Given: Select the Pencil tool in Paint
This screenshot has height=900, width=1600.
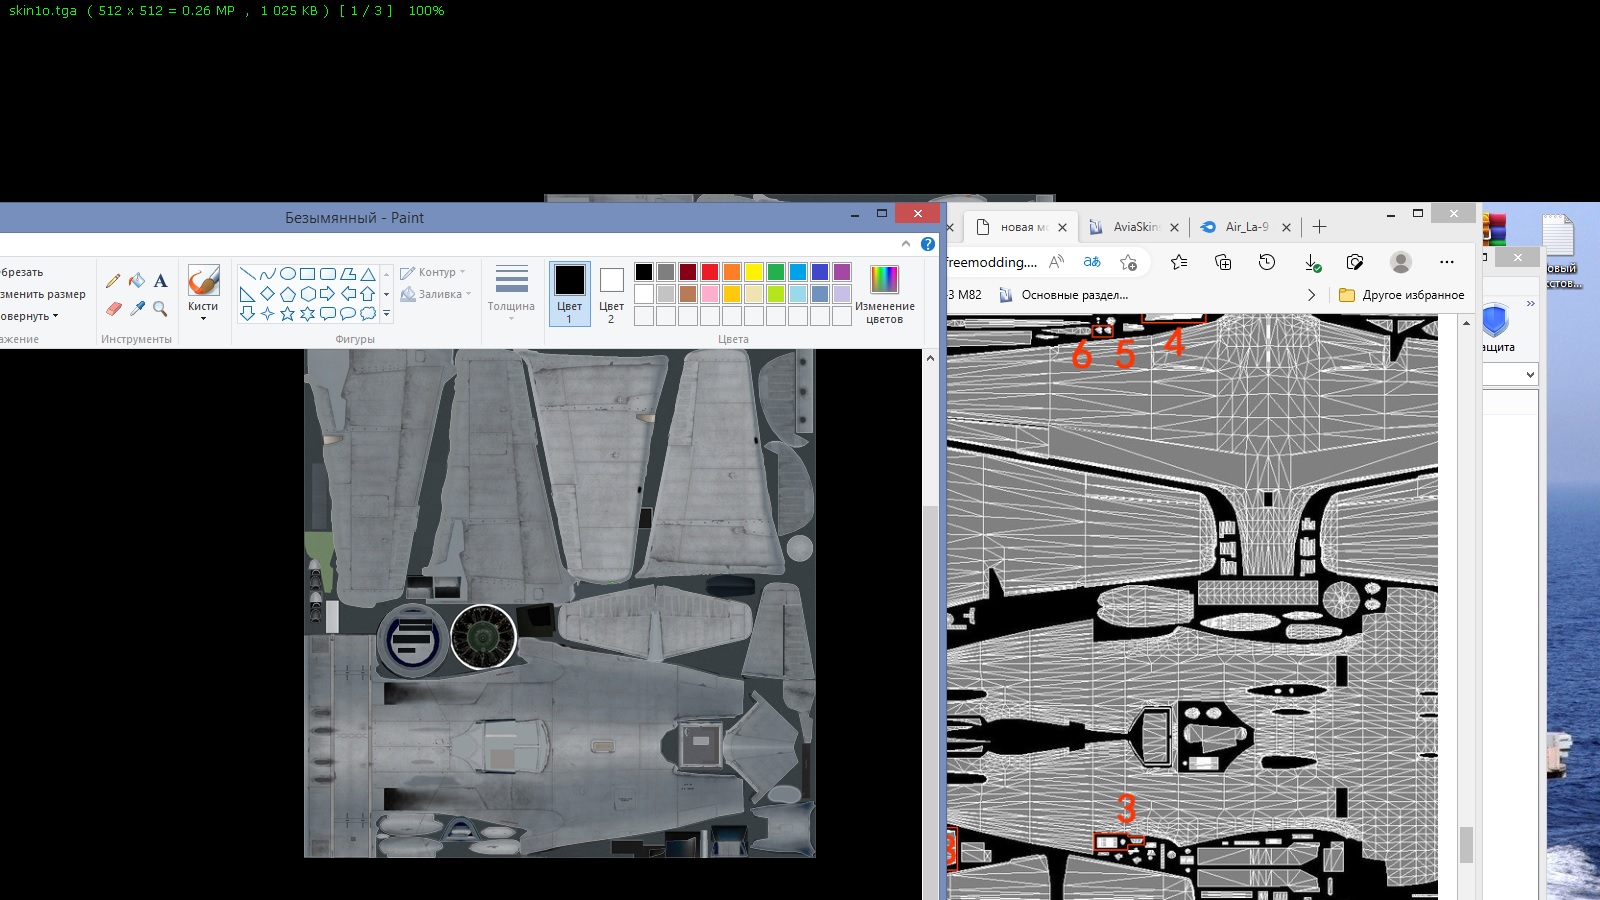Looking at the screenshot, I should [x=113, y=281].
